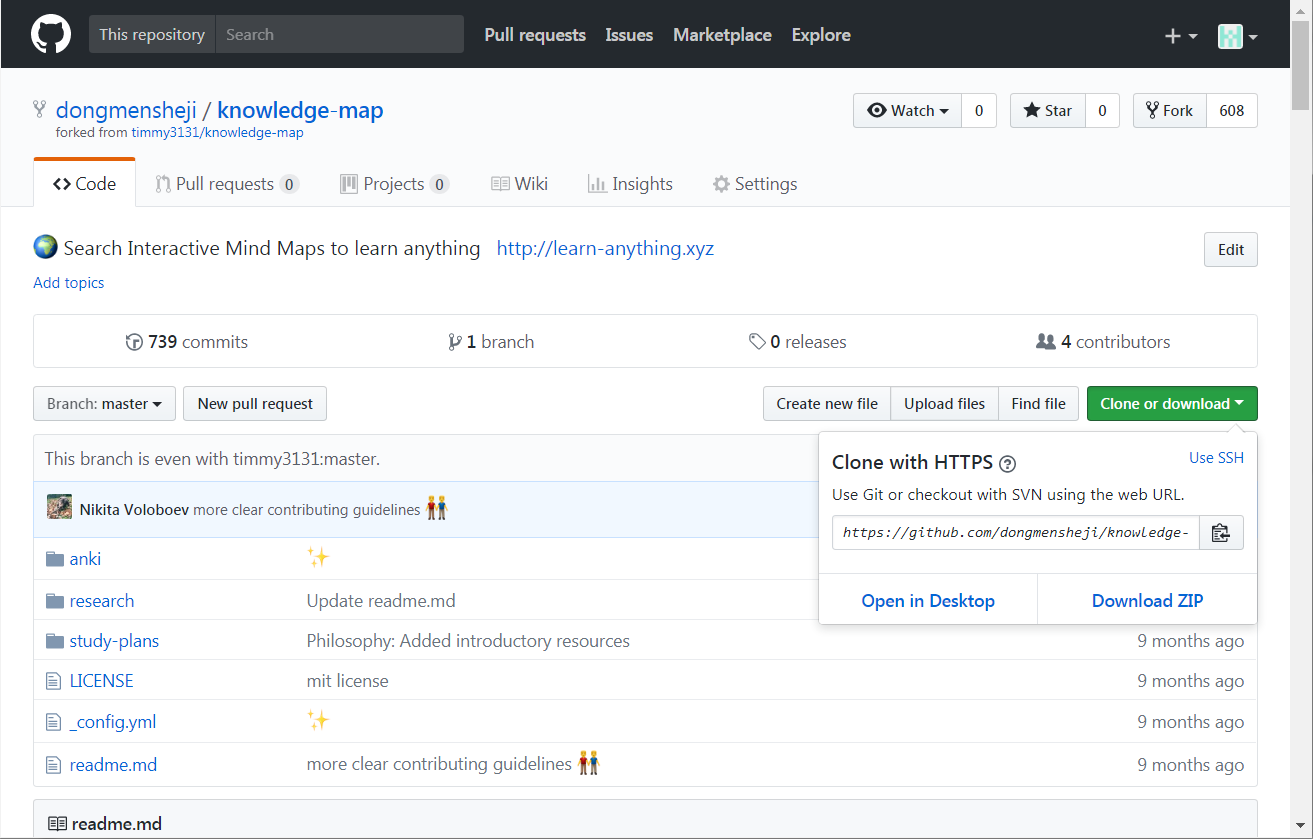The height and width of the screenshot is (839, 1313).
Task: View watchers count 0
Action: (979, 111)
